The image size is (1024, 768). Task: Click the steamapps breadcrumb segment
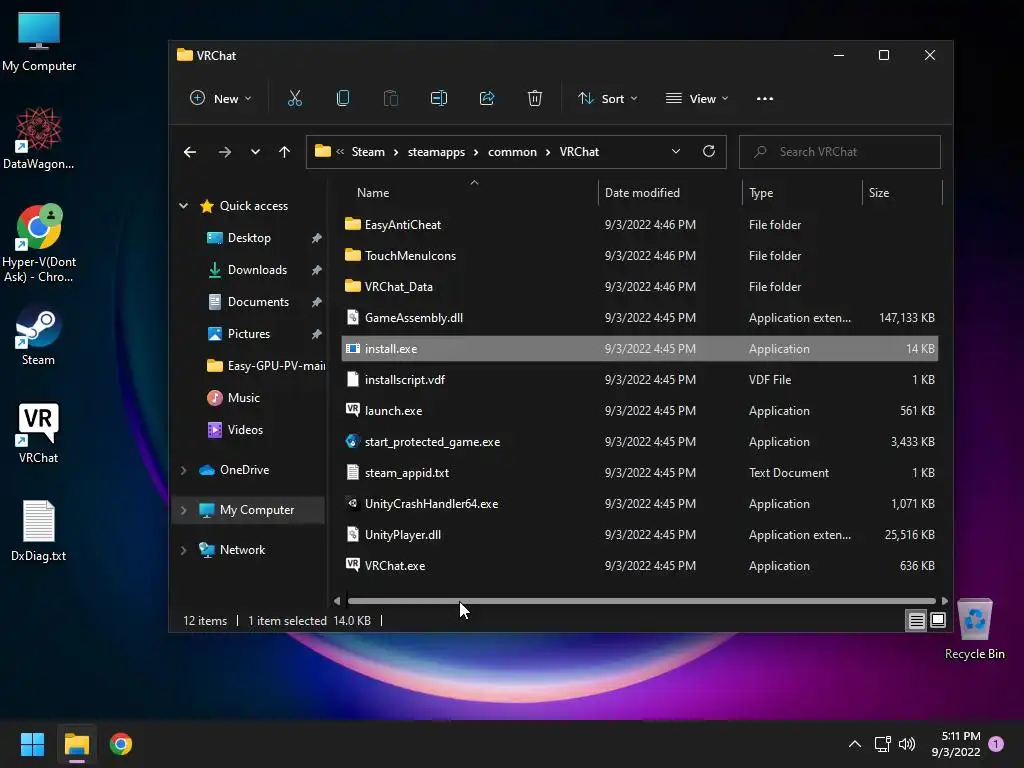tap(436, 152)
